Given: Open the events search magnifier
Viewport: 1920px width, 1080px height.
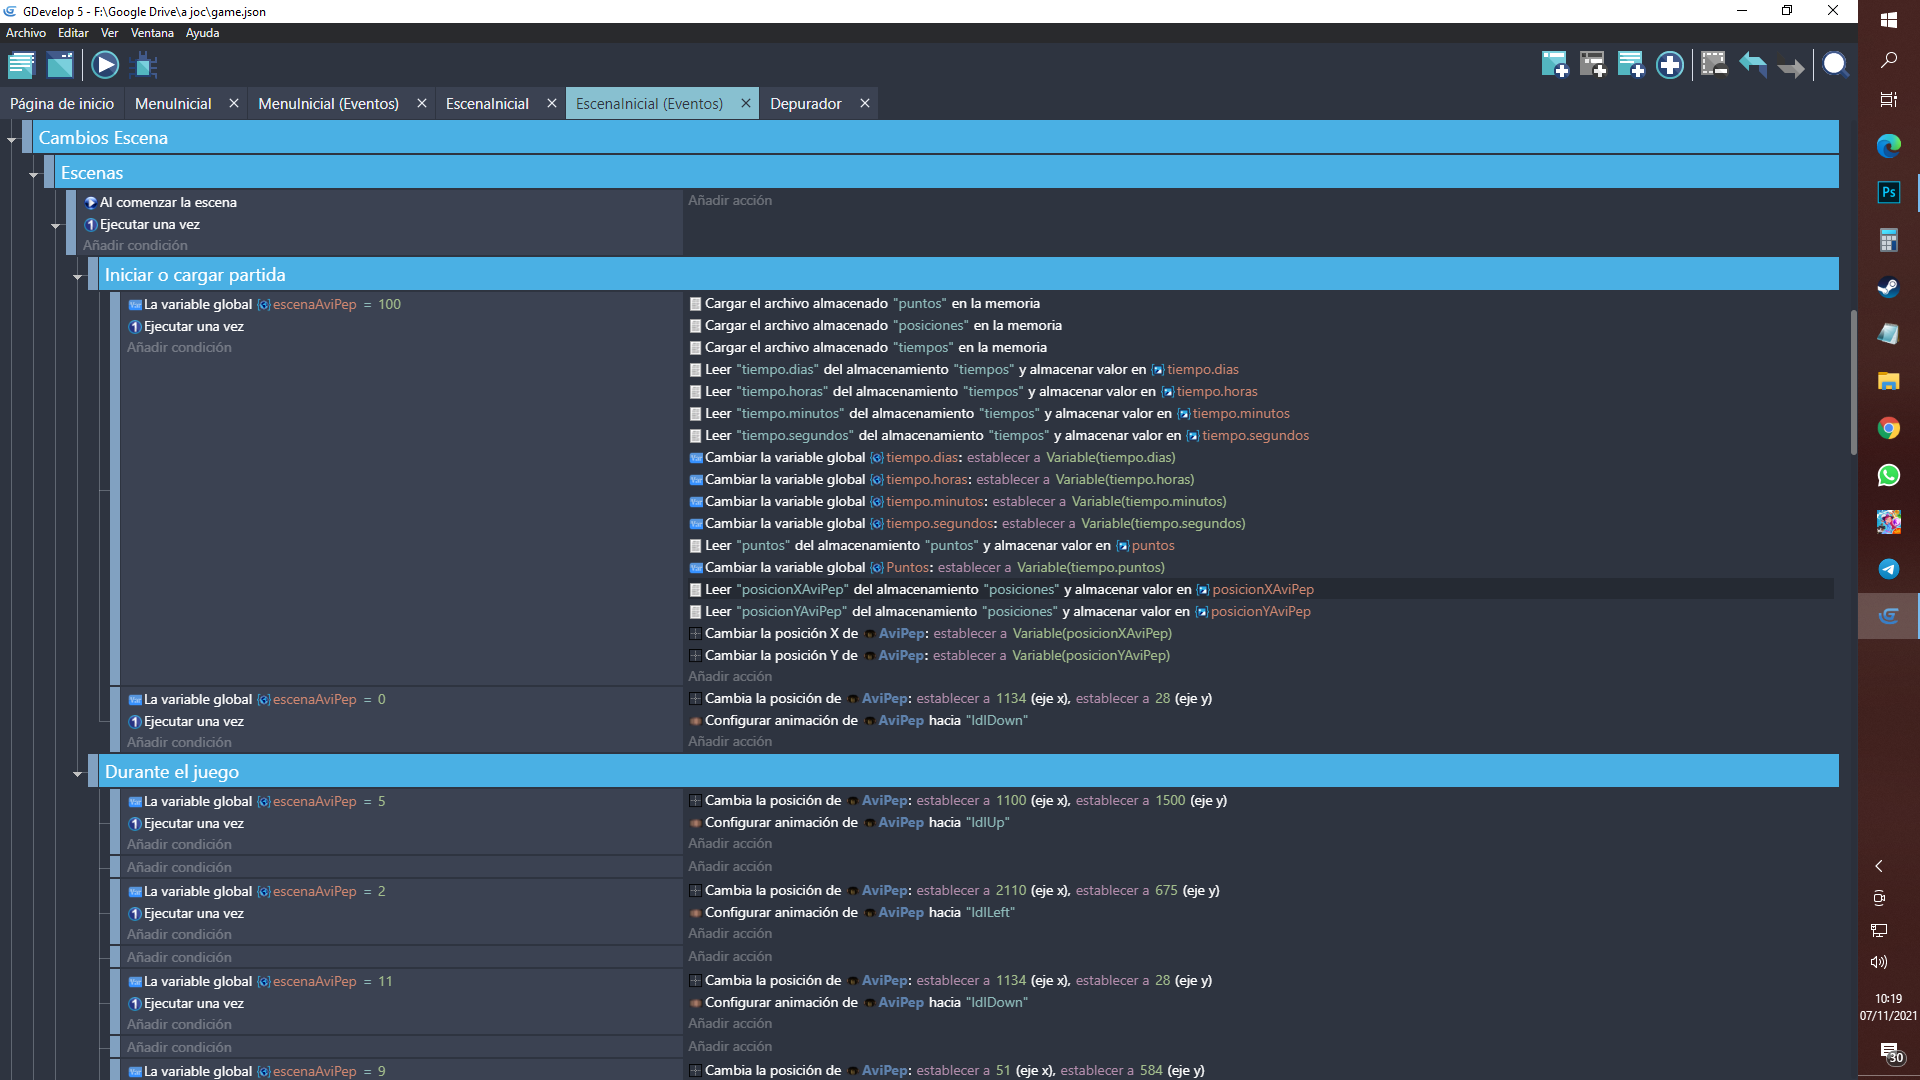Looking at the screenshot, I should click(x=1835, y=66).
